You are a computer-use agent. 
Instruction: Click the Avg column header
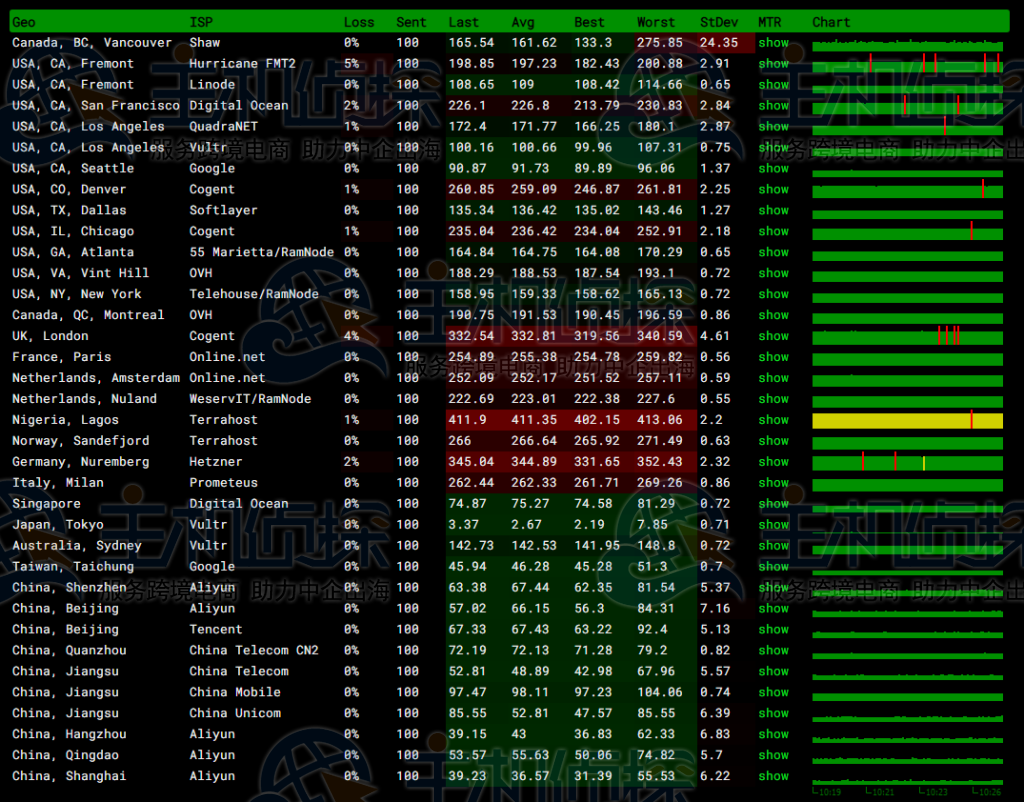[x=523, y=22]
